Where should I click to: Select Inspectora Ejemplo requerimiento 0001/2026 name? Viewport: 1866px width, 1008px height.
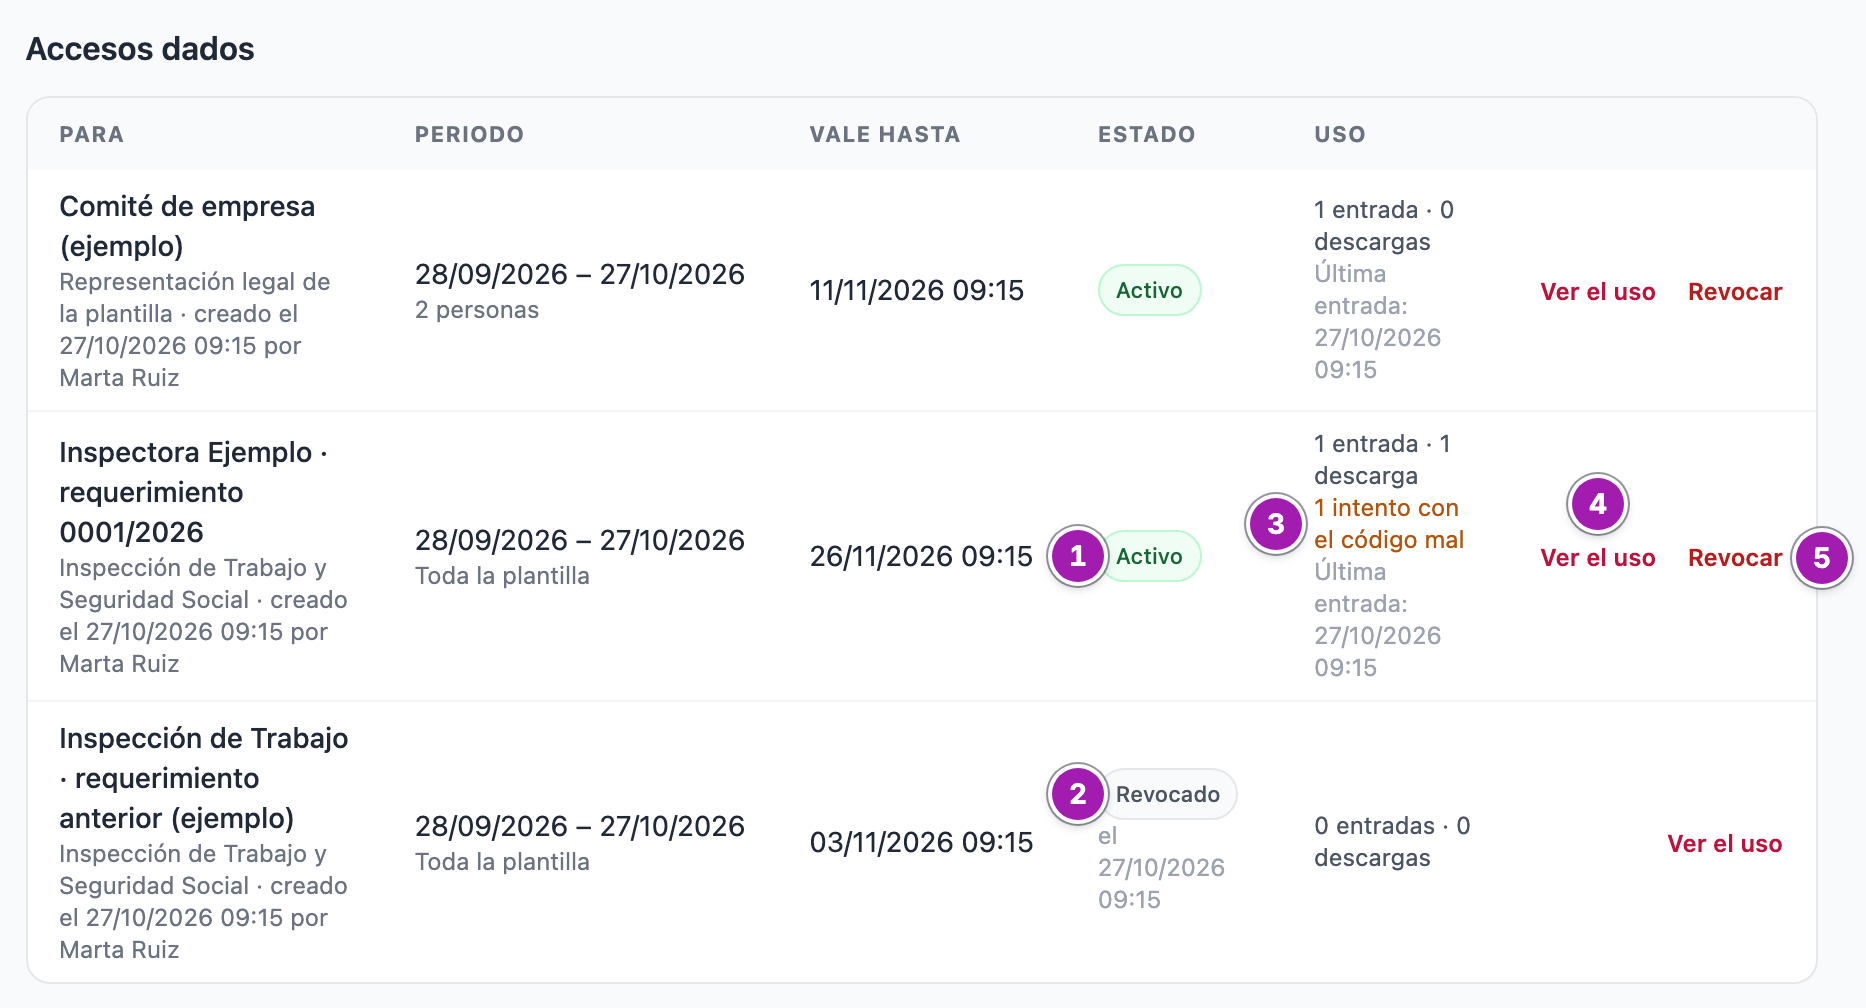(x=194, y=492)
